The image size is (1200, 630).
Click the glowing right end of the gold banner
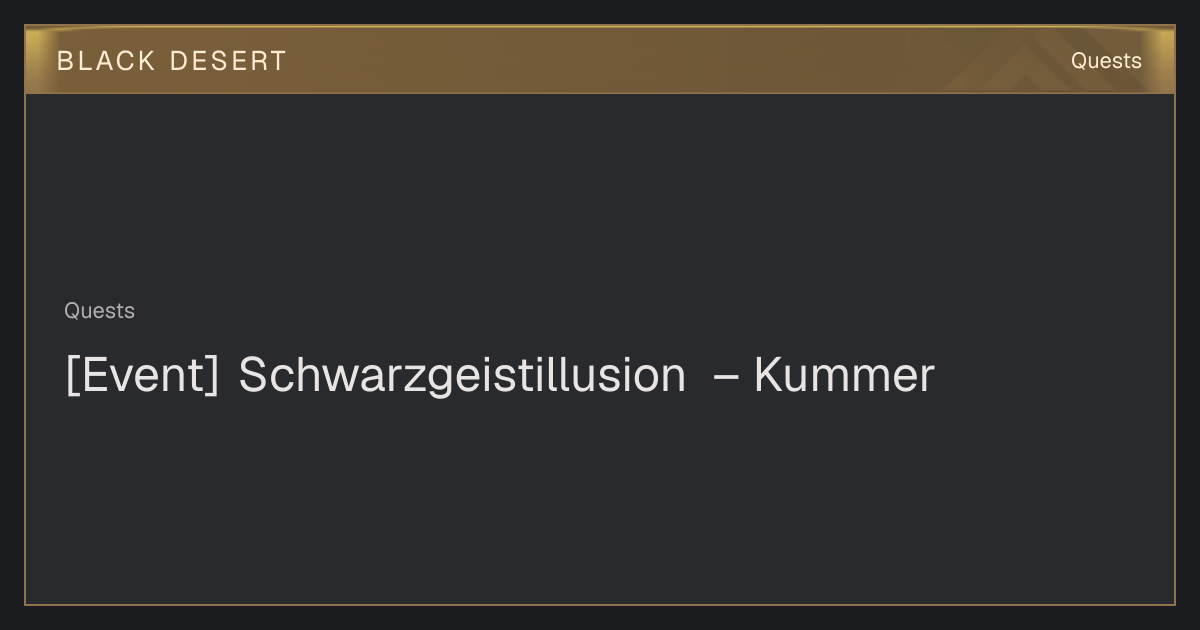tap(1162, 60)
